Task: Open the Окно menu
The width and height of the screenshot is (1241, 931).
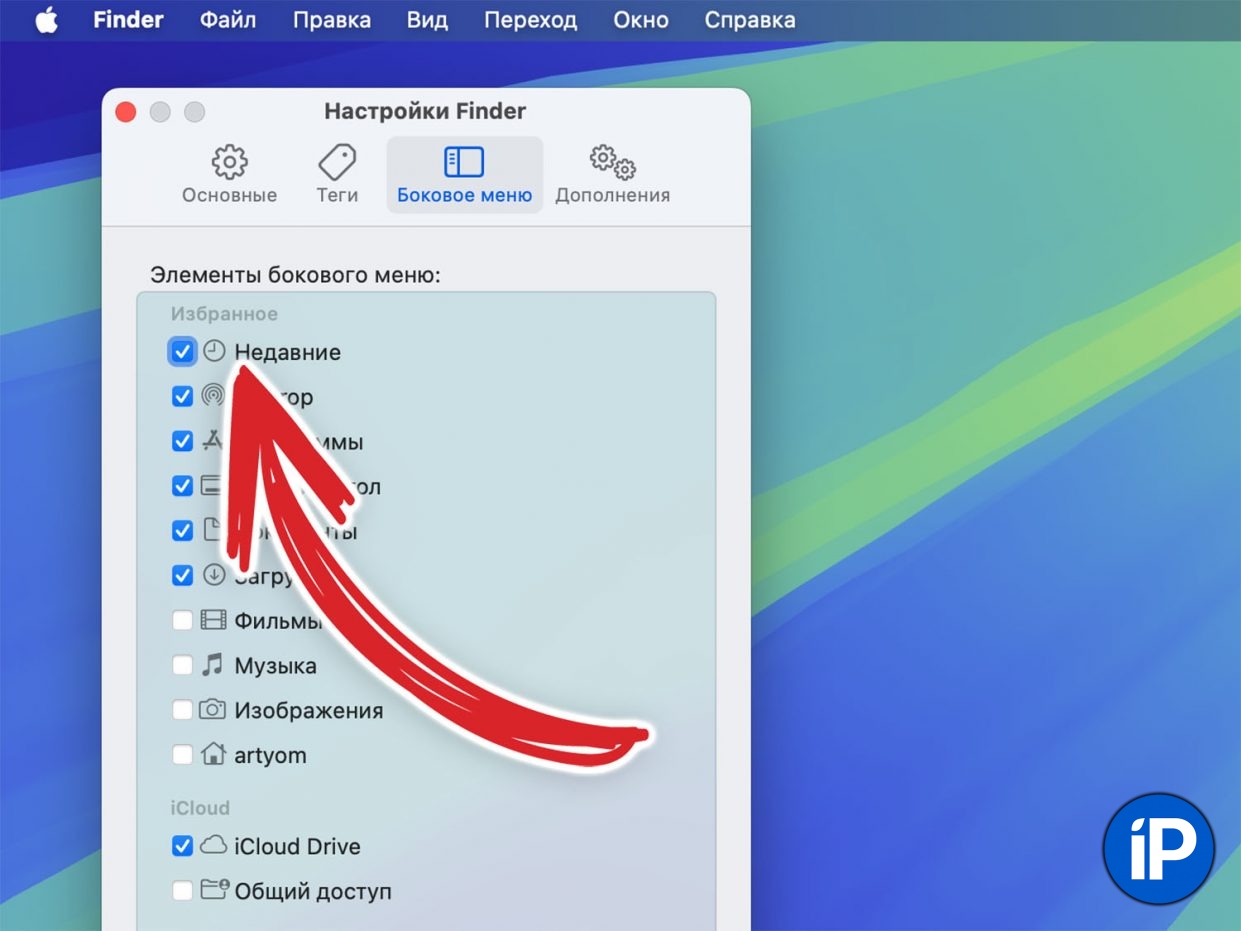Action: click(641, 20)
